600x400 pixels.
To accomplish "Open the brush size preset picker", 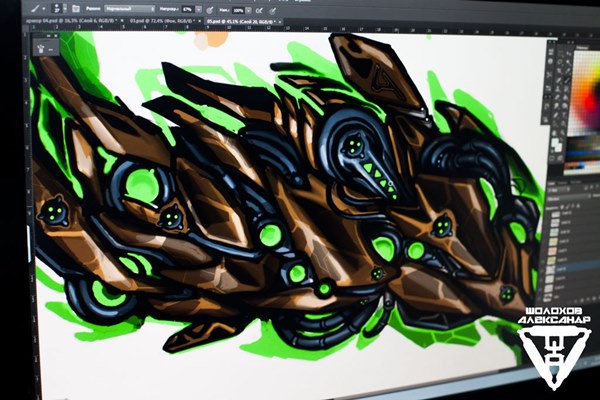I will 57,8.
